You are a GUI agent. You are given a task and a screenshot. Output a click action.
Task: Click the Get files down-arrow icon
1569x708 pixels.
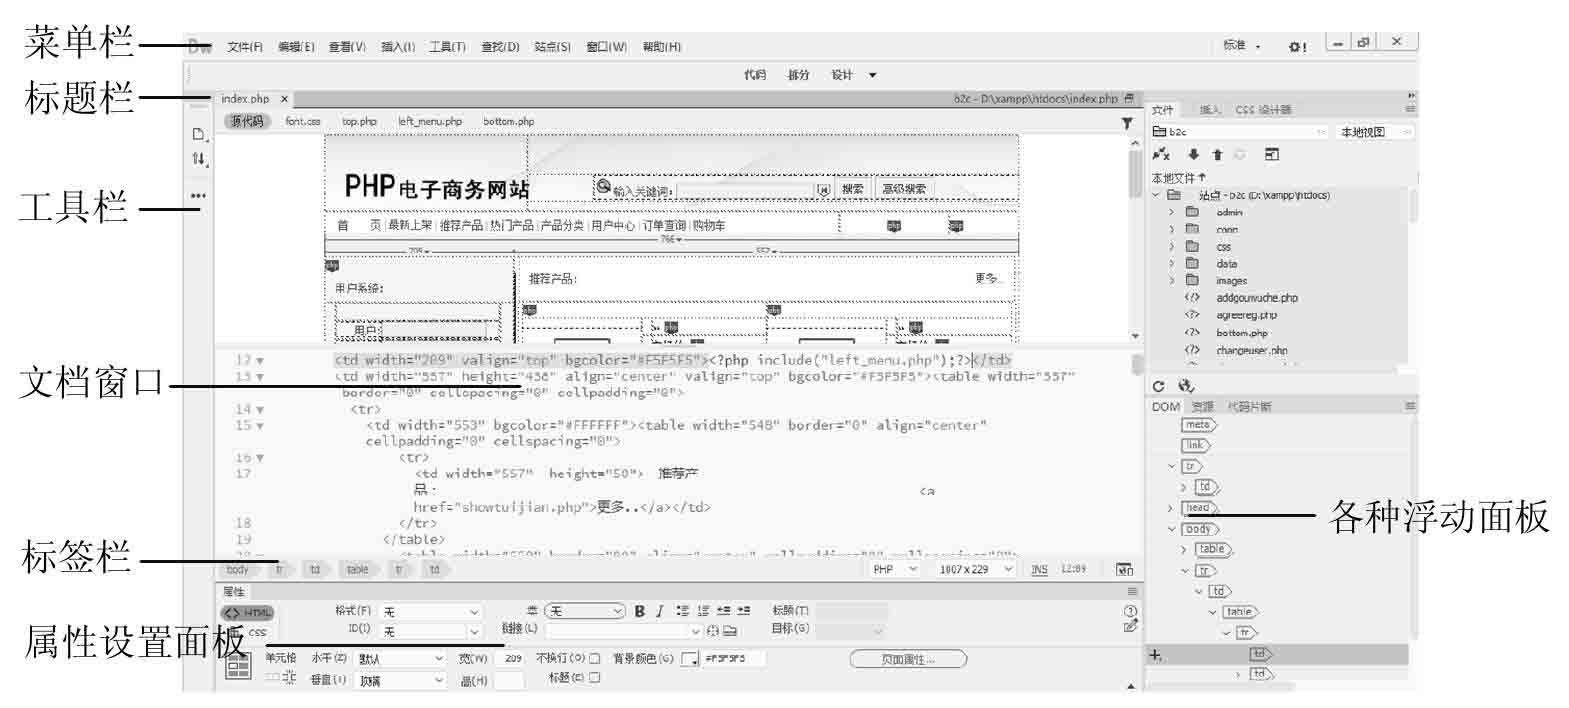(x=1193, y=154)
